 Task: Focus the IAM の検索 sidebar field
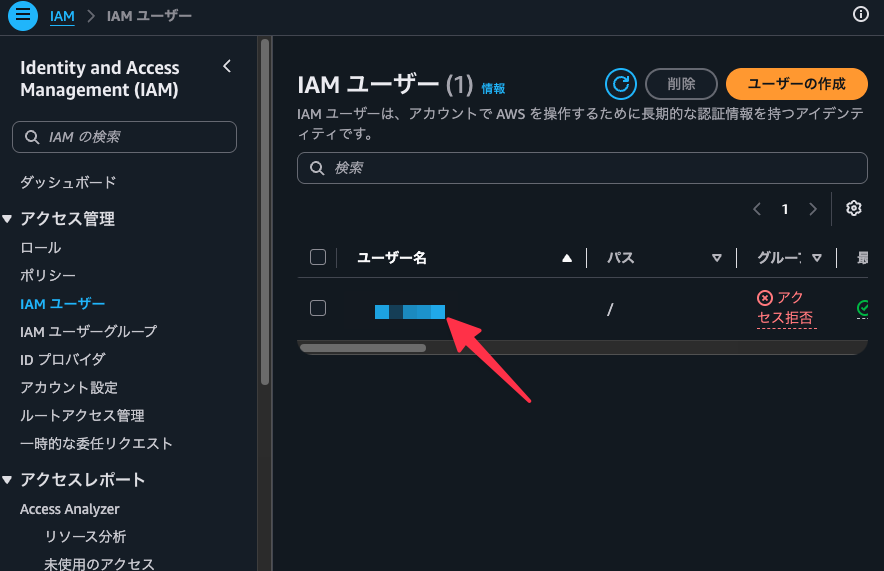pos(125,137)
